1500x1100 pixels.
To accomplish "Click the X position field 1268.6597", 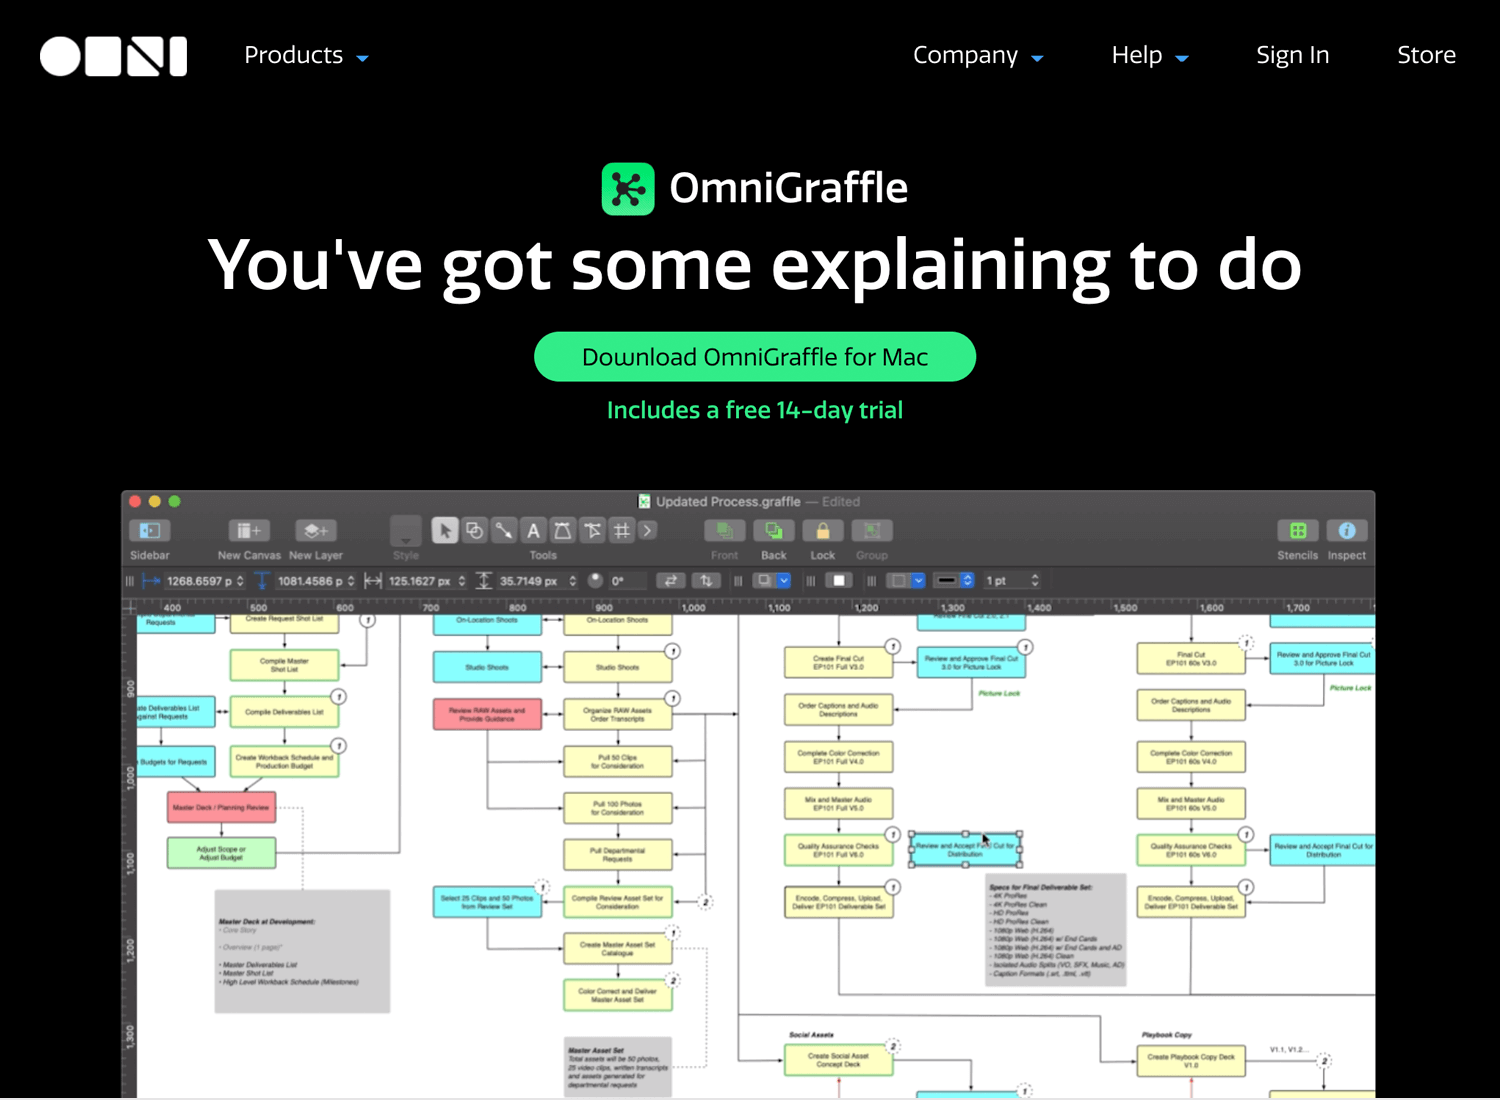I will pyautogui.click(x=201, y=581).
